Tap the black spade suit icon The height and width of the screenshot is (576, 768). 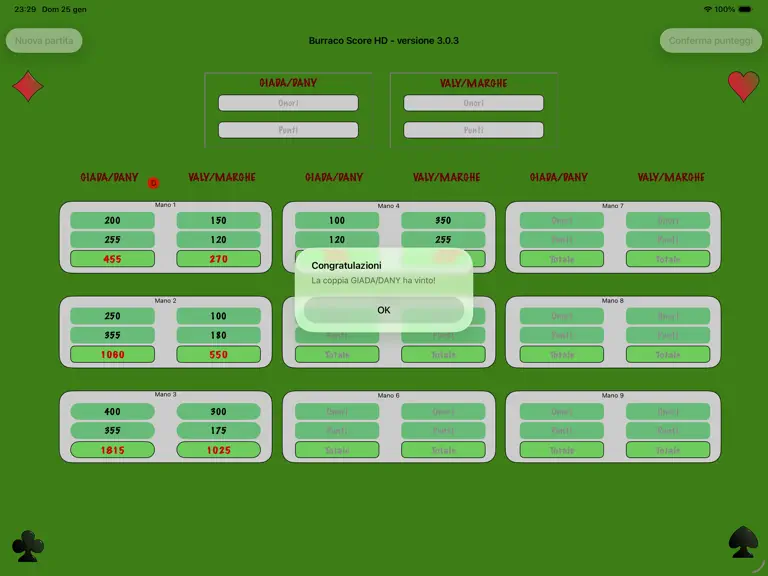(743, 542)
